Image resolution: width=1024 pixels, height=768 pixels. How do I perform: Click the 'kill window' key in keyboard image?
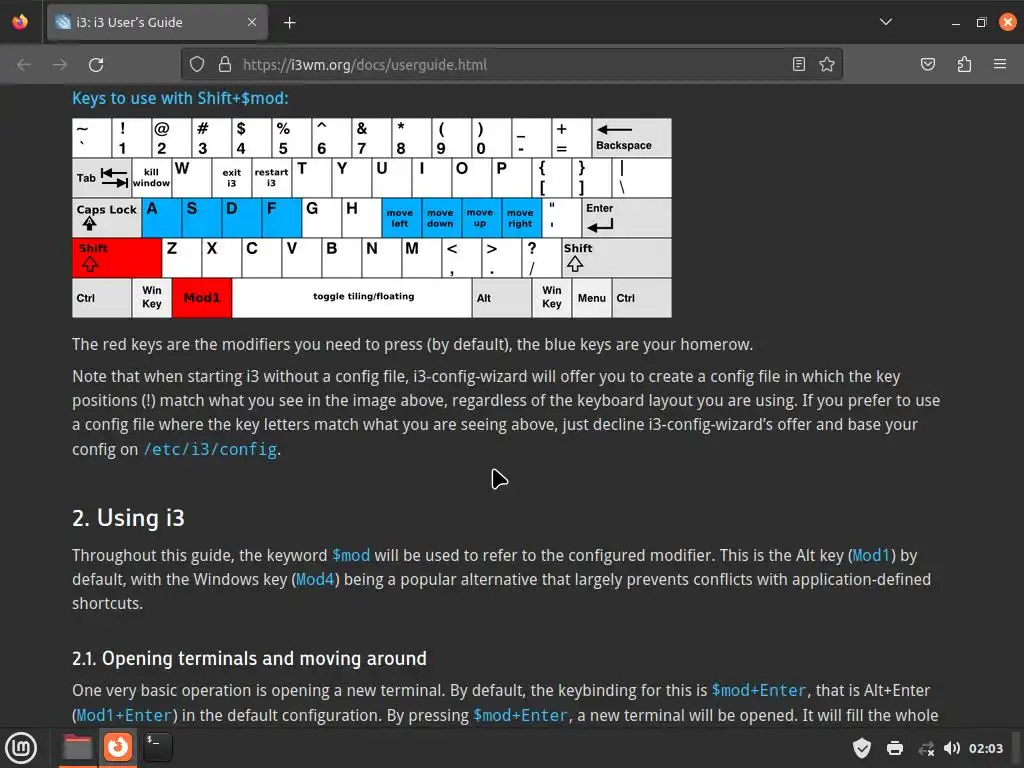click(152, 178)
